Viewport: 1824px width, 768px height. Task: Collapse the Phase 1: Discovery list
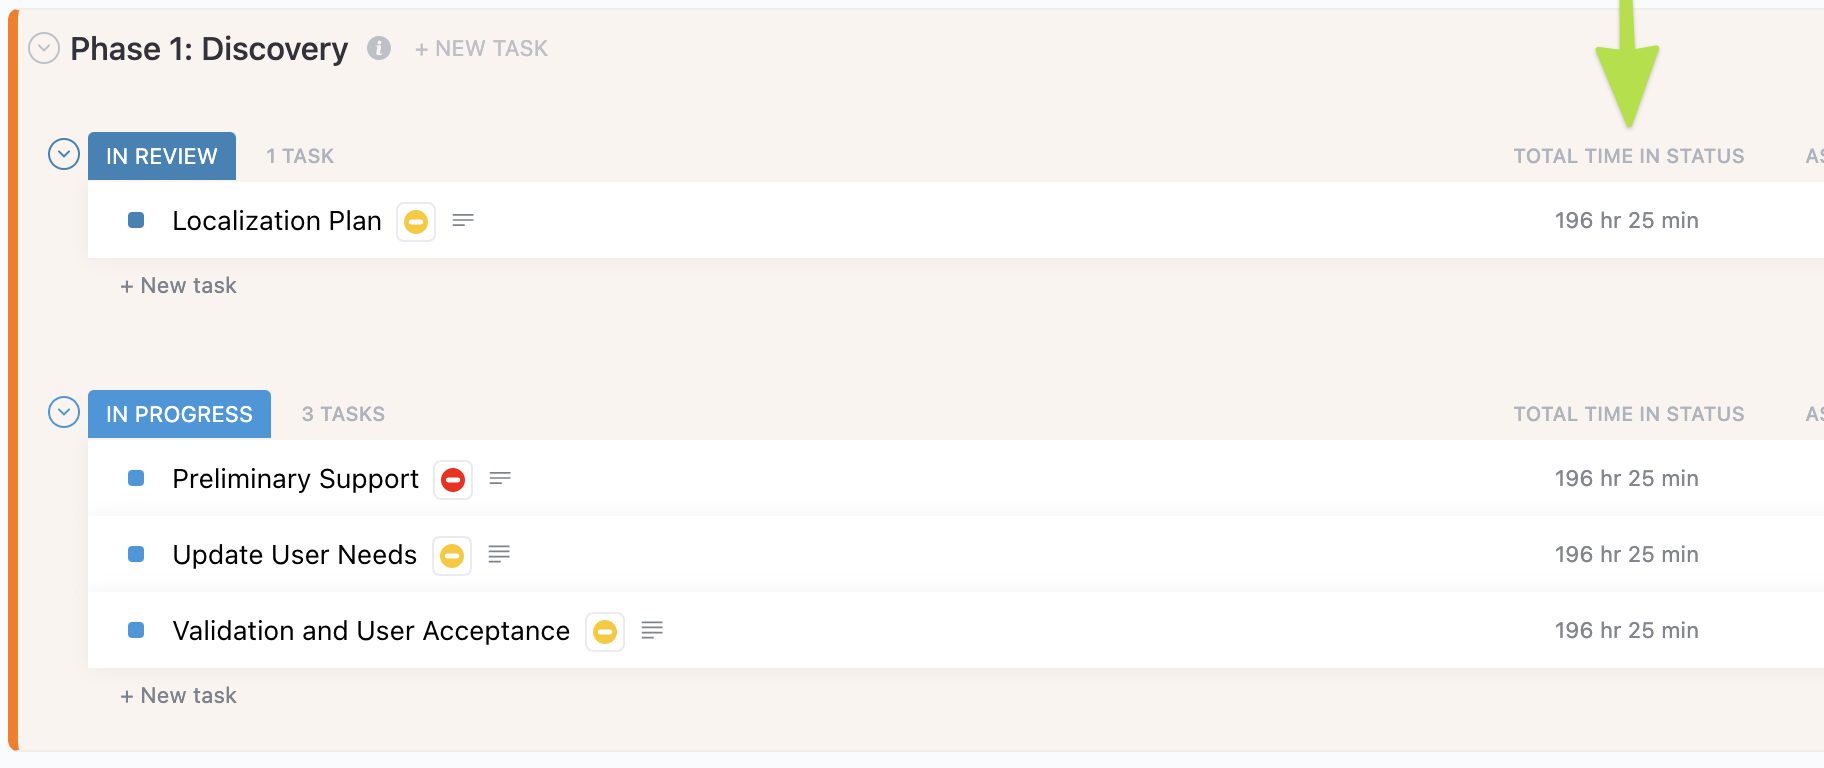tap(44, 48)
